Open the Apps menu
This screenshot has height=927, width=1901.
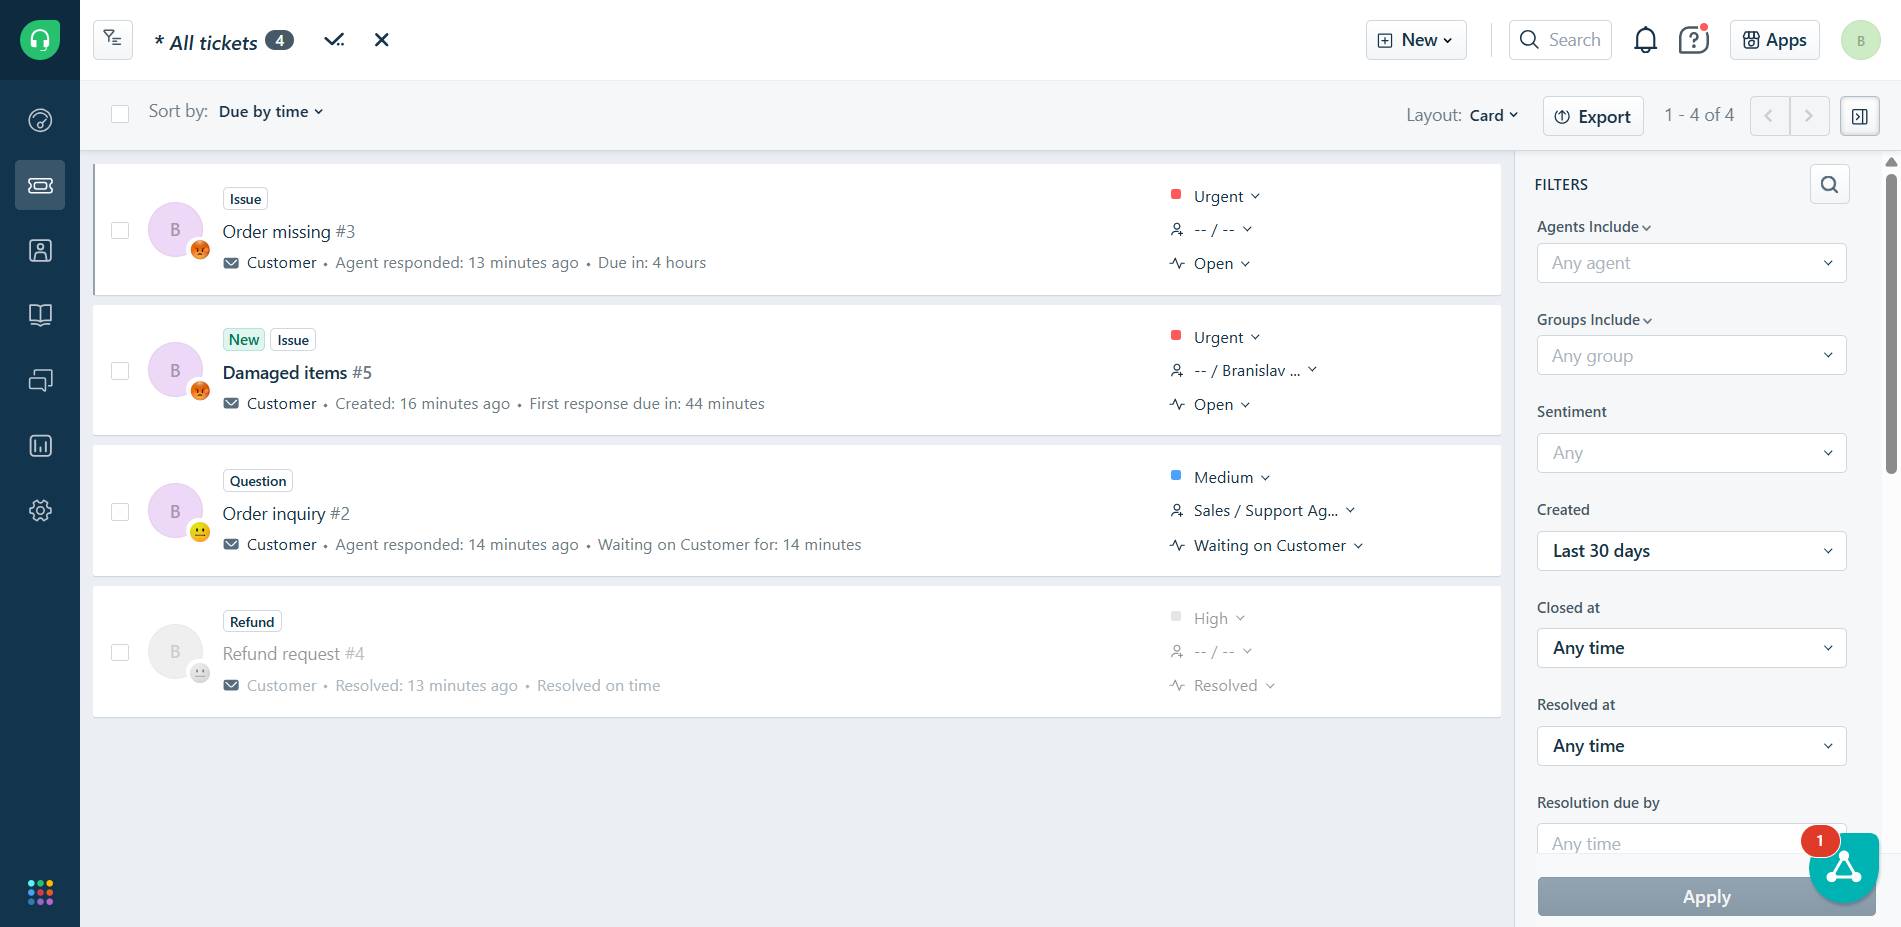point(1774,40)
